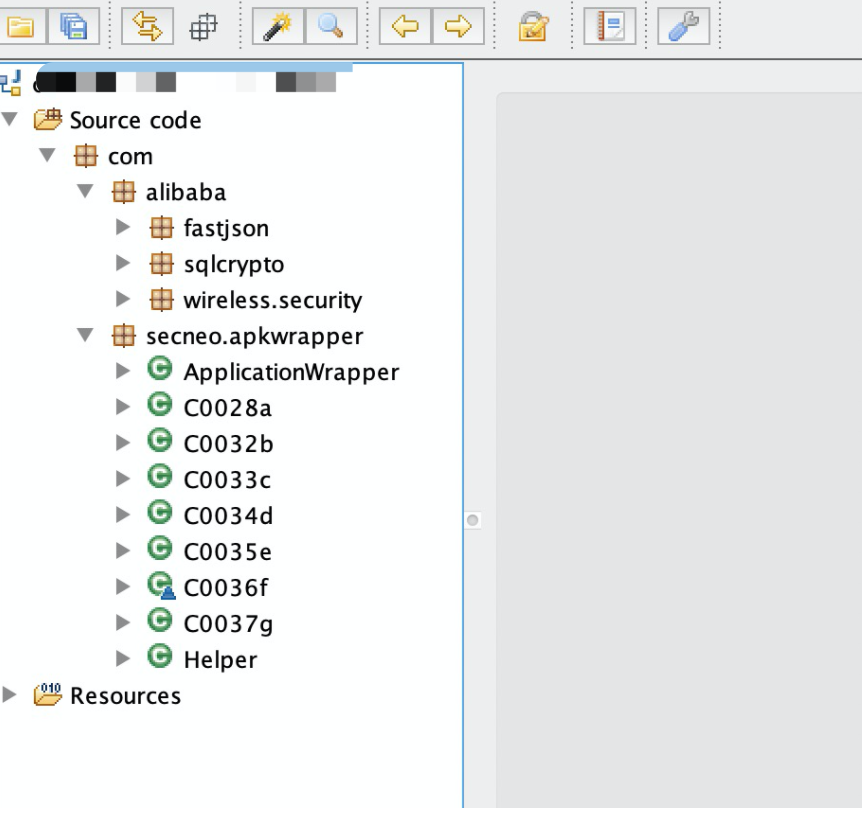This screenshot has height=816, width=868.
Task: Select the com package label
Action: pyautogui.click(x=131, y=157)
